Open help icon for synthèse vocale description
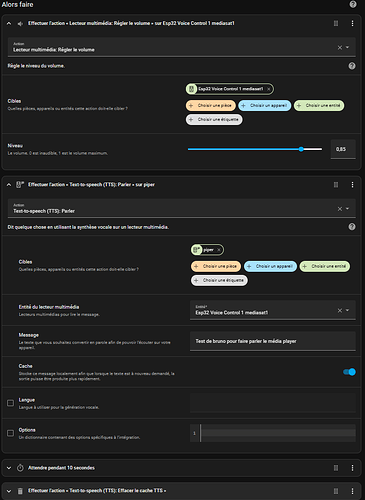This screenshot has height=500, width=365. pos(352,227)
